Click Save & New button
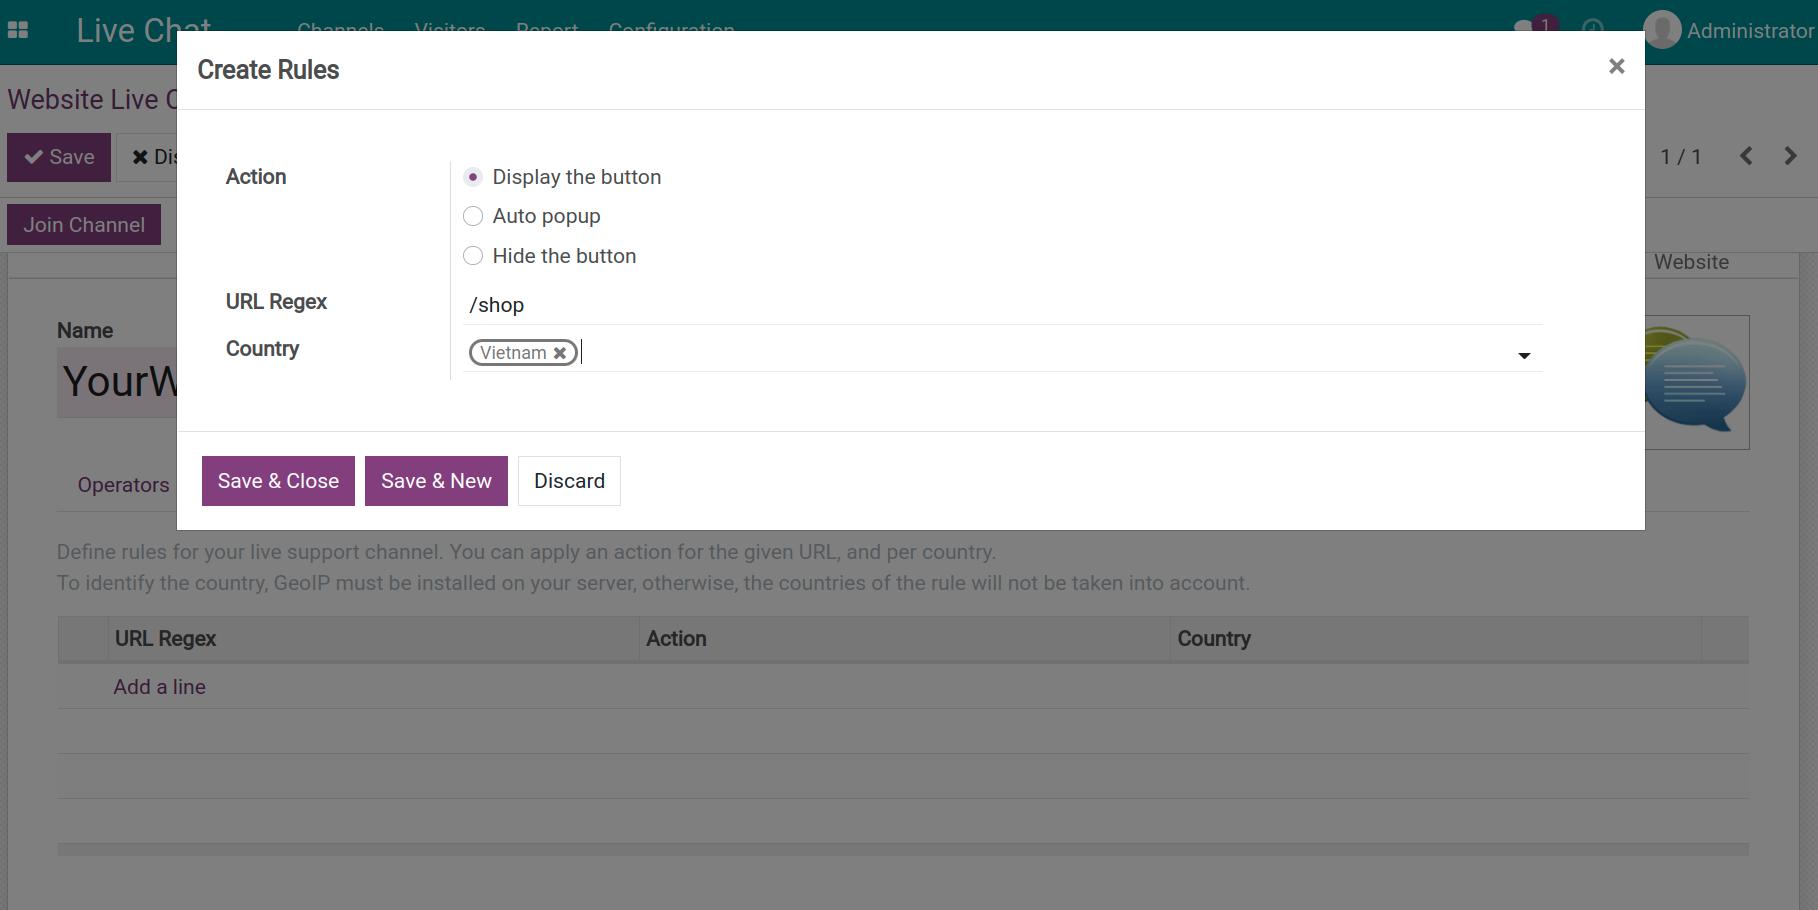Image resolution: width=1818 pixels, height=910 pixels. [x=436, y=481]
